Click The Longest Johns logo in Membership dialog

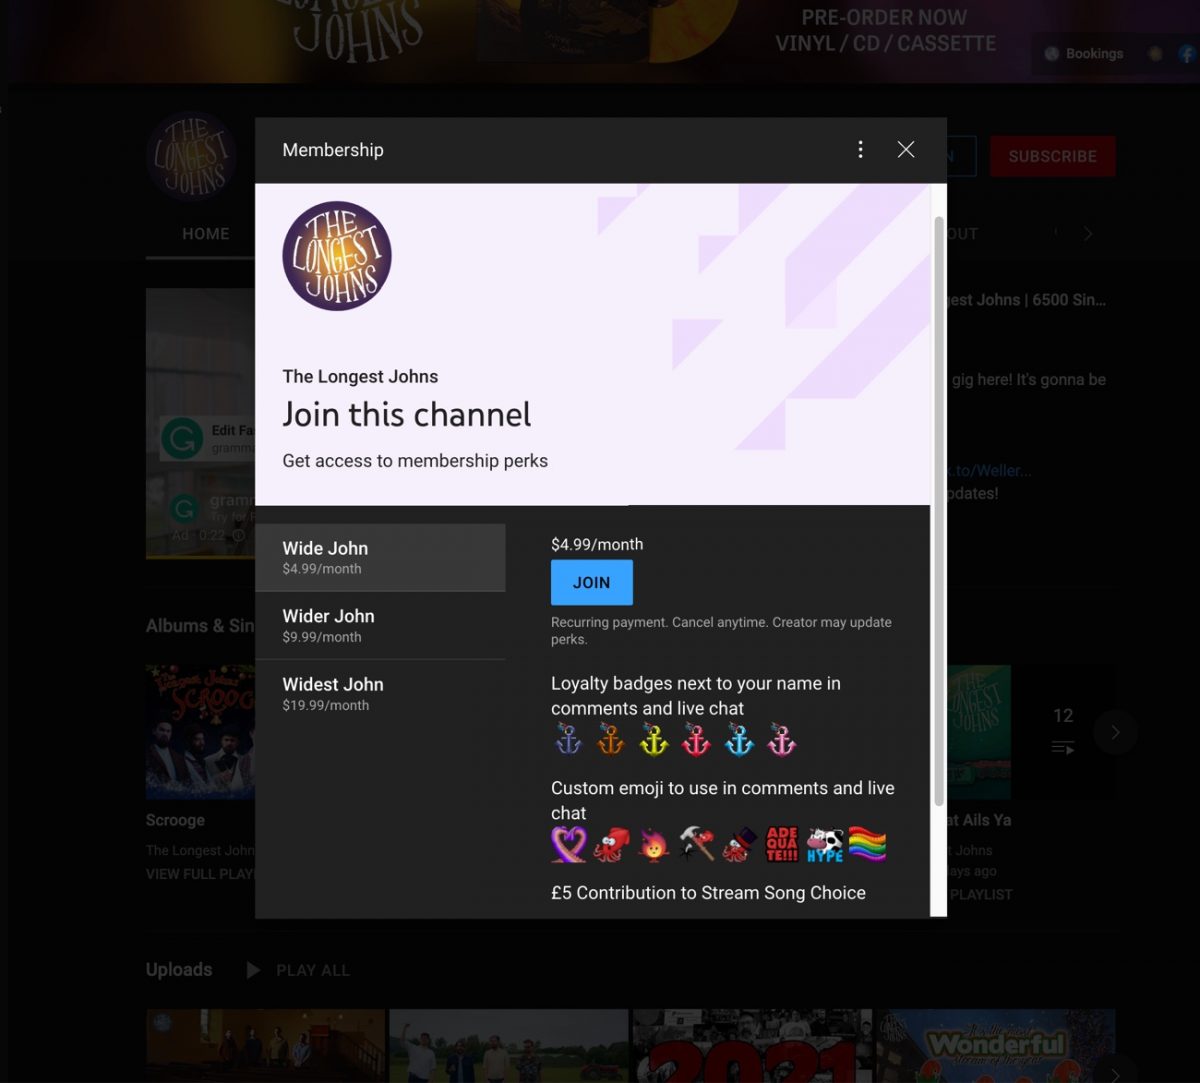[x=337, y=256]
